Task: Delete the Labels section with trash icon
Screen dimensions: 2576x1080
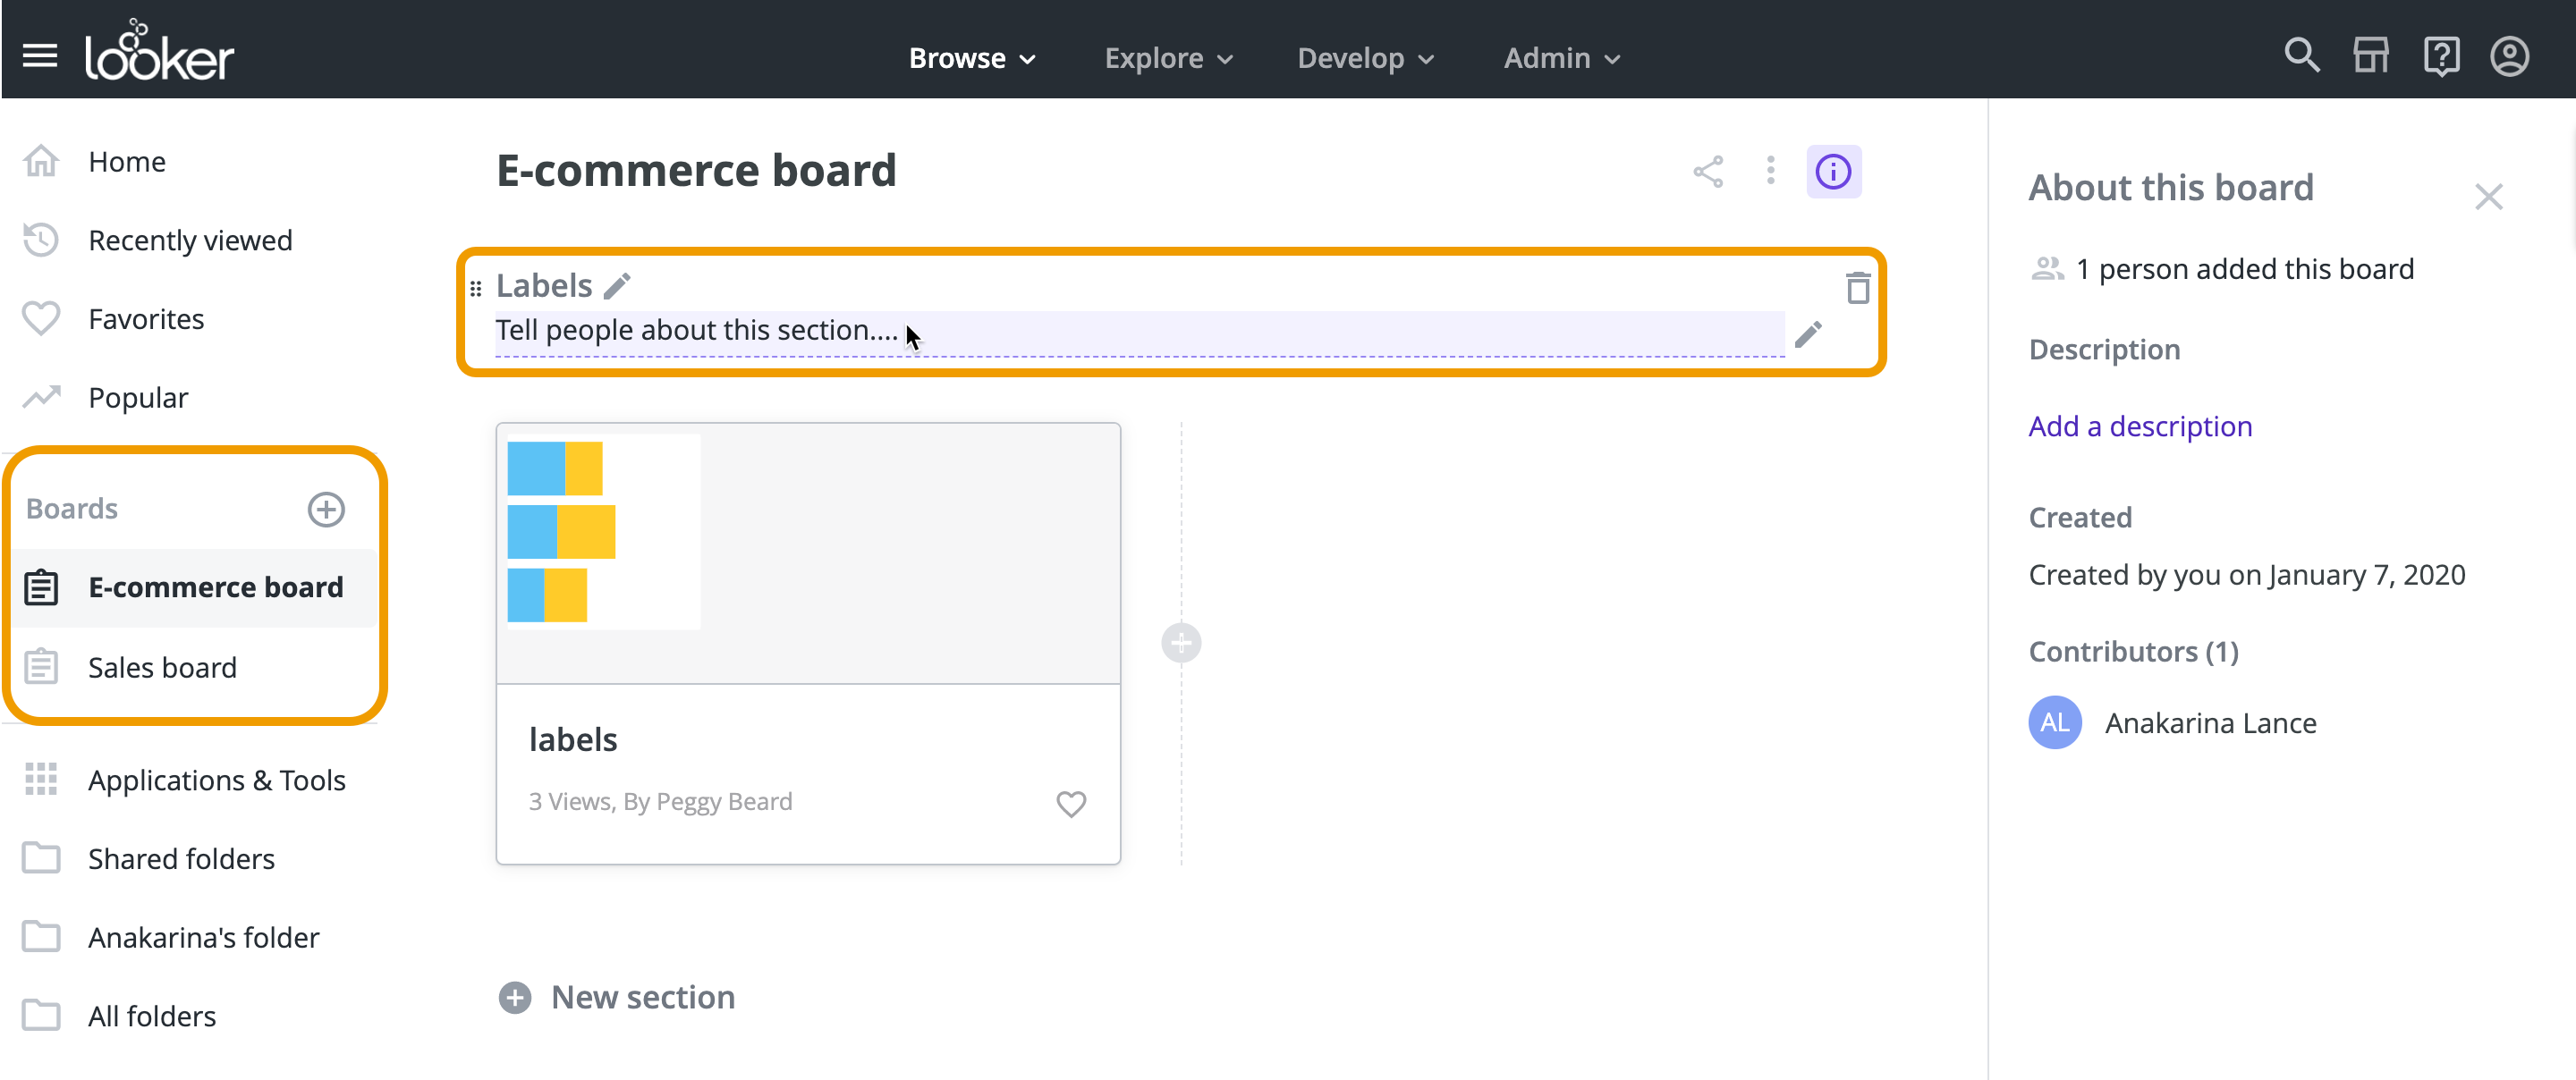Action: pos(1858,288)
